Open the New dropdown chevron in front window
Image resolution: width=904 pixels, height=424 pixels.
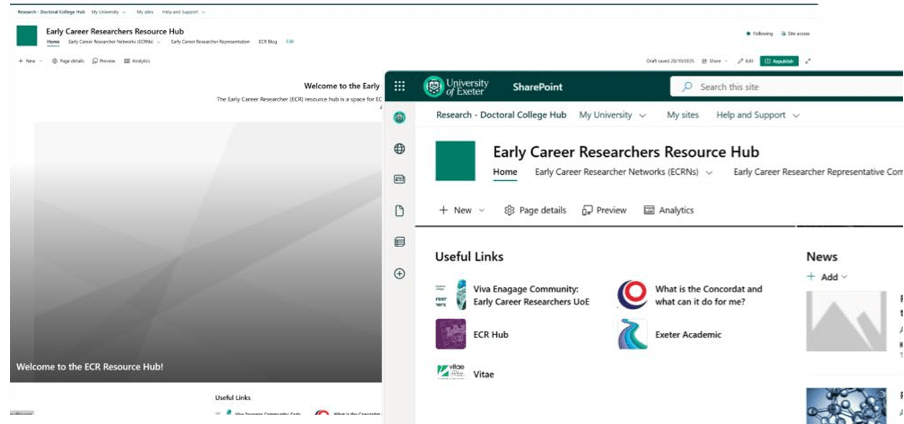coord(482,211)
